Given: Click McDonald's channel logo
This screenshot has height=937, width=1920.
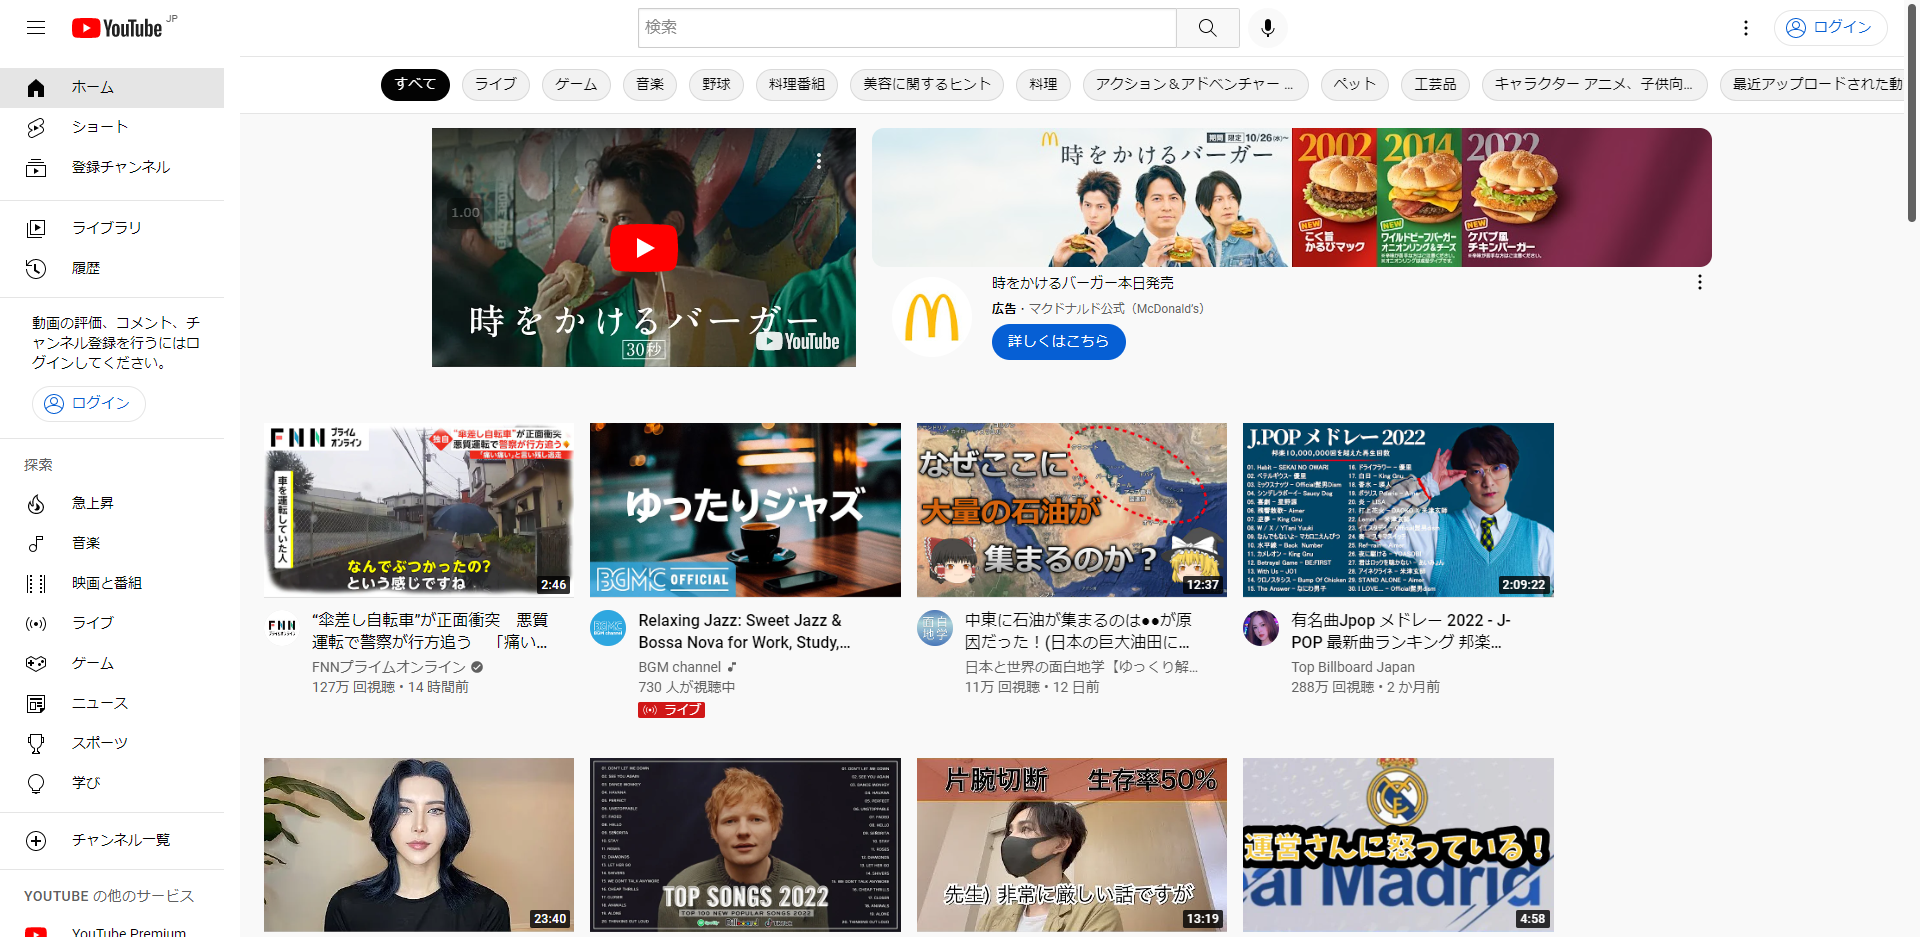Looking at the screenshot, I should click(x=932, y=318).
